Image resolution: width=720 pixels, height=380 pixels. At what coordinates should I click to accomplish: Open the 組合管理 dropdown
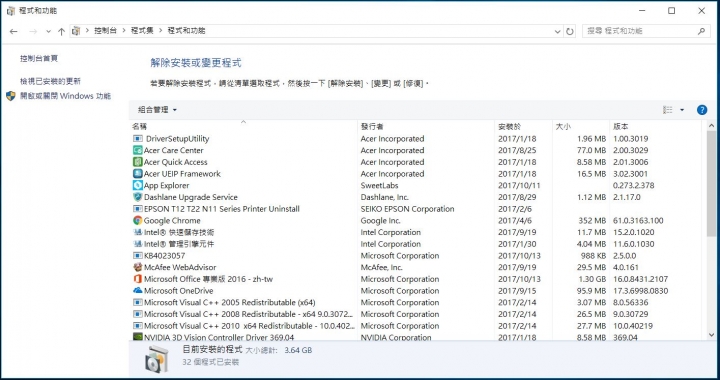(x=158, y=110)
